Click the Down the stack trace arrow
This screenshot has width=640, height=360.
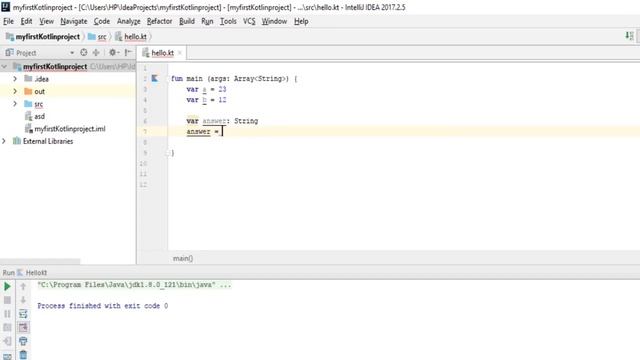[23, 300]
